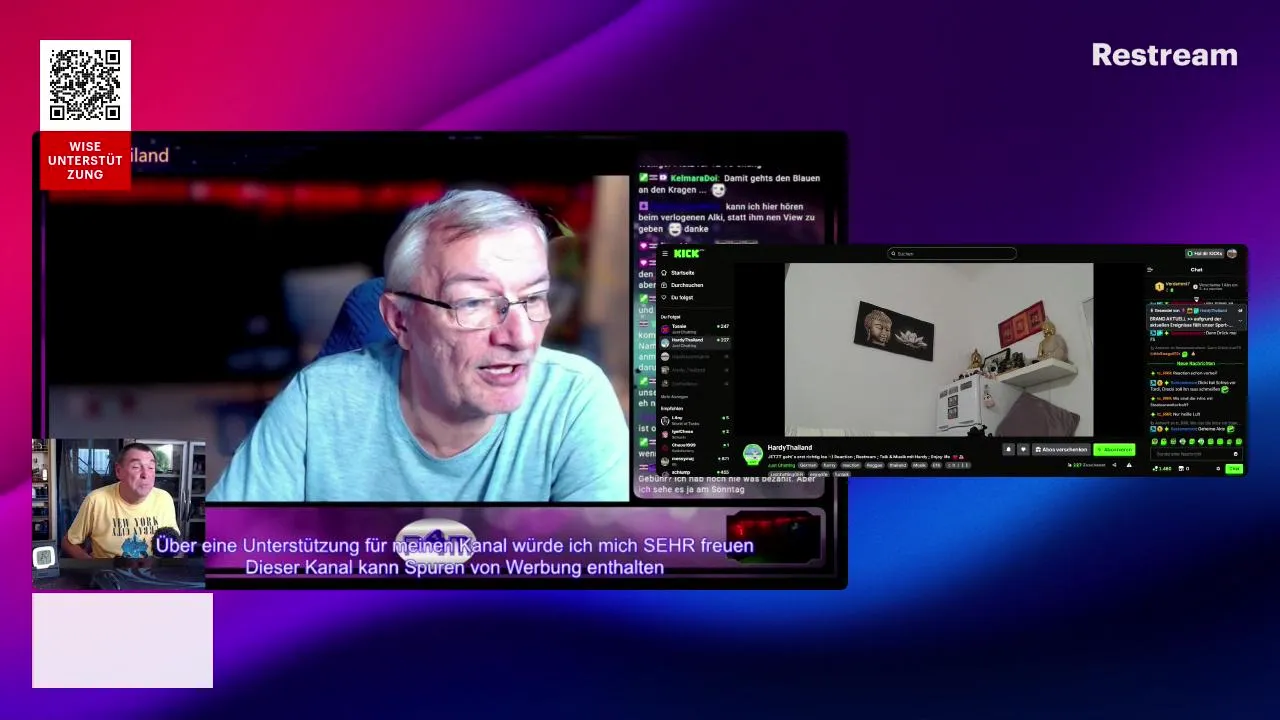Click the Kick search field
This screenshot has width=1280, height=720.
(952, 254)
